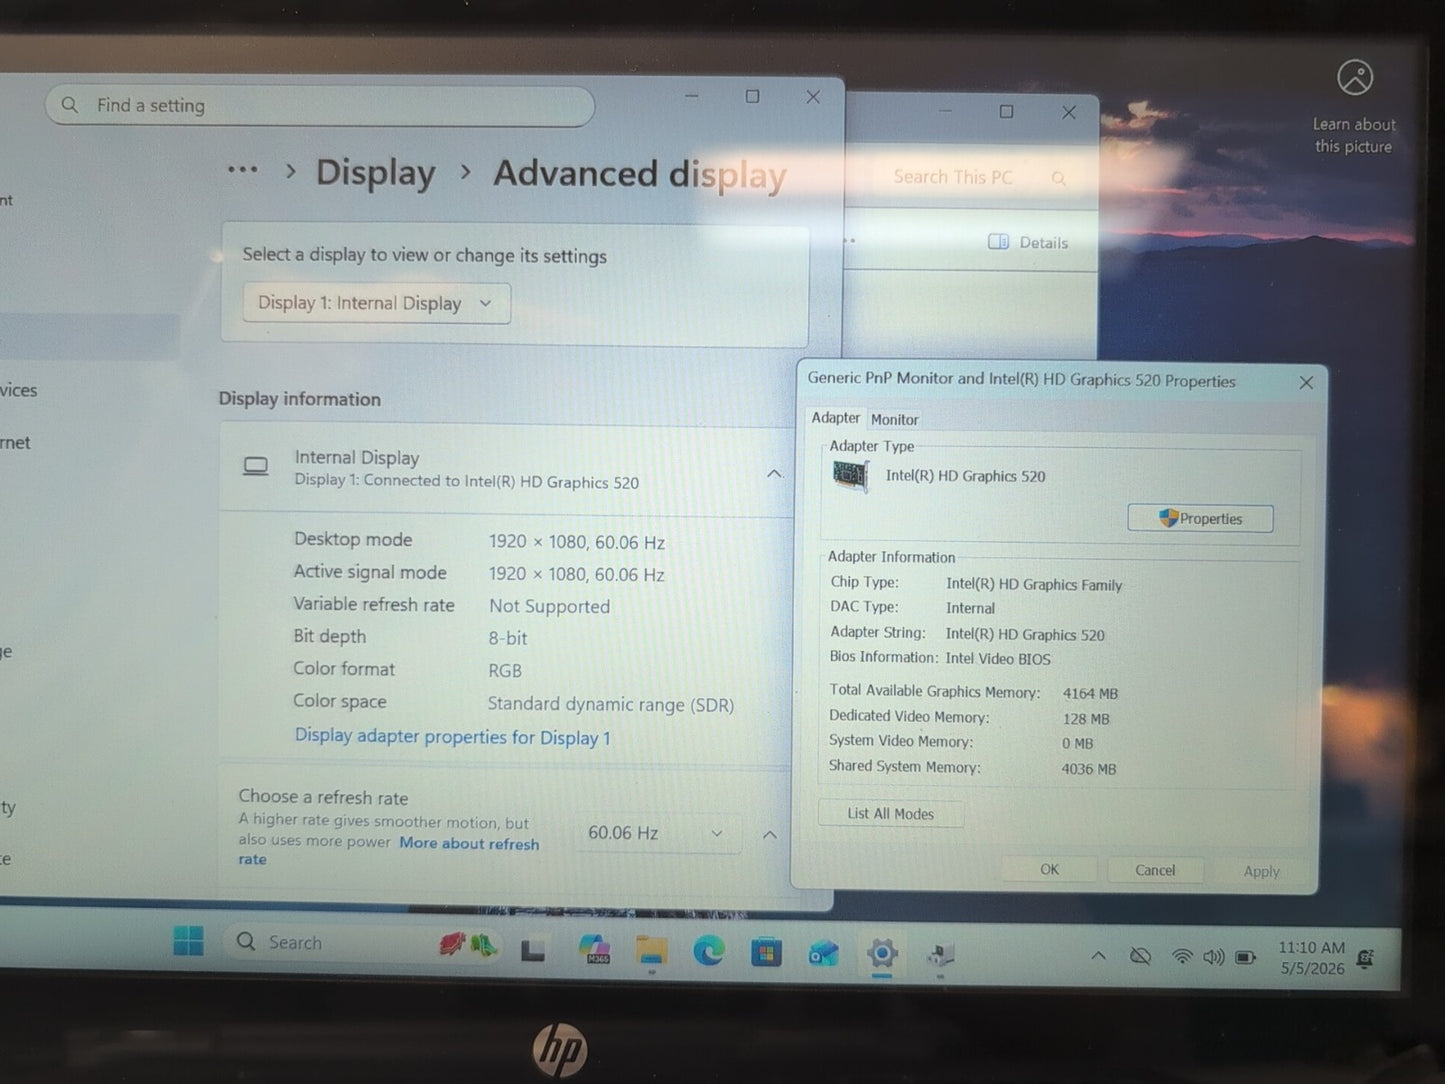Click 'Standard dynamic range (SDR)' value
This screenshot has width=1445, height=1084.
(611, 704)
